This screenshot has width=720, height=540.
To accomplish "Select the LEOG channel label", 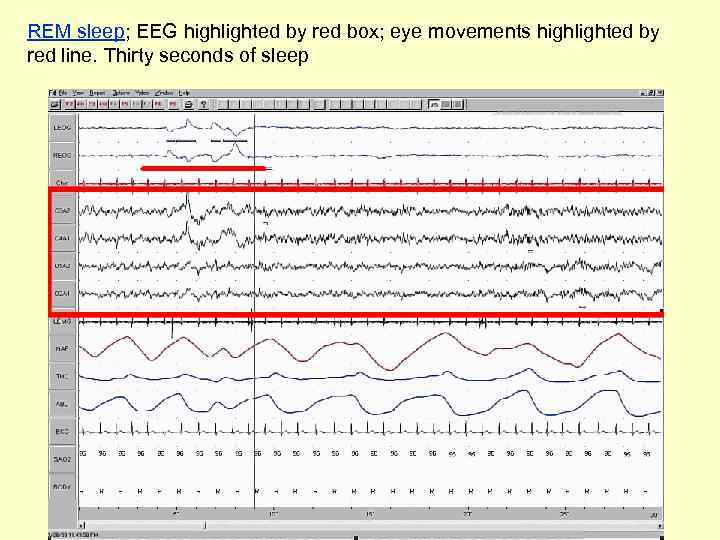I will pyautogui.click(x=62, y=128).
